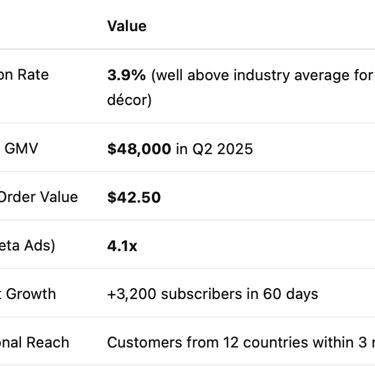The width and height of the screenshot is (375, 366).
Task: Click the 'in Q2 2025' text
Action: (214, 149)
